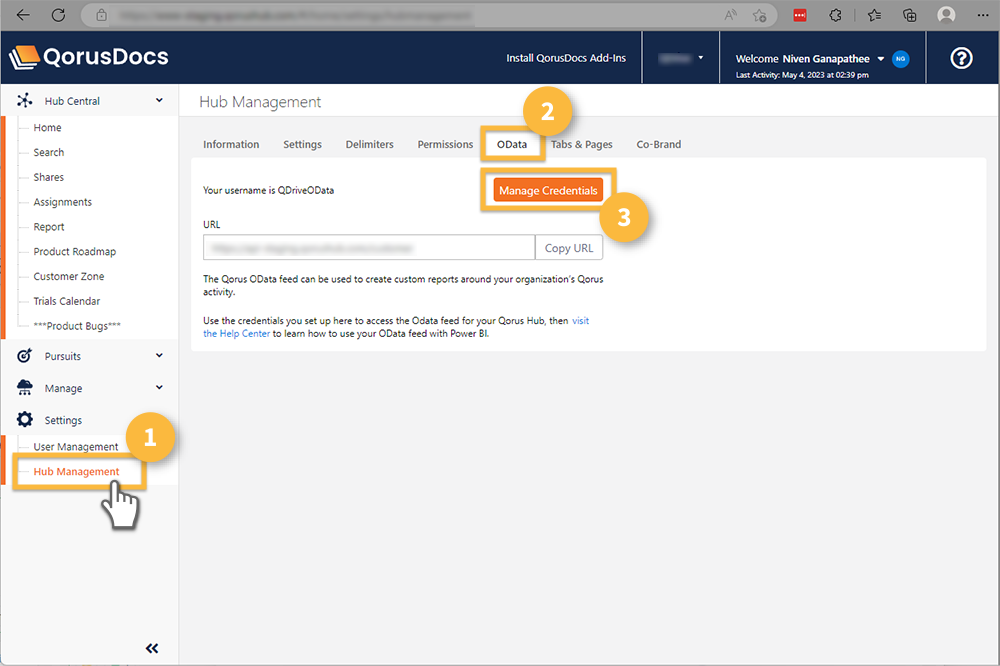Open the blurred hub selector dropdown
Viewport: 1000px width, 666px height.
point(680,58)
